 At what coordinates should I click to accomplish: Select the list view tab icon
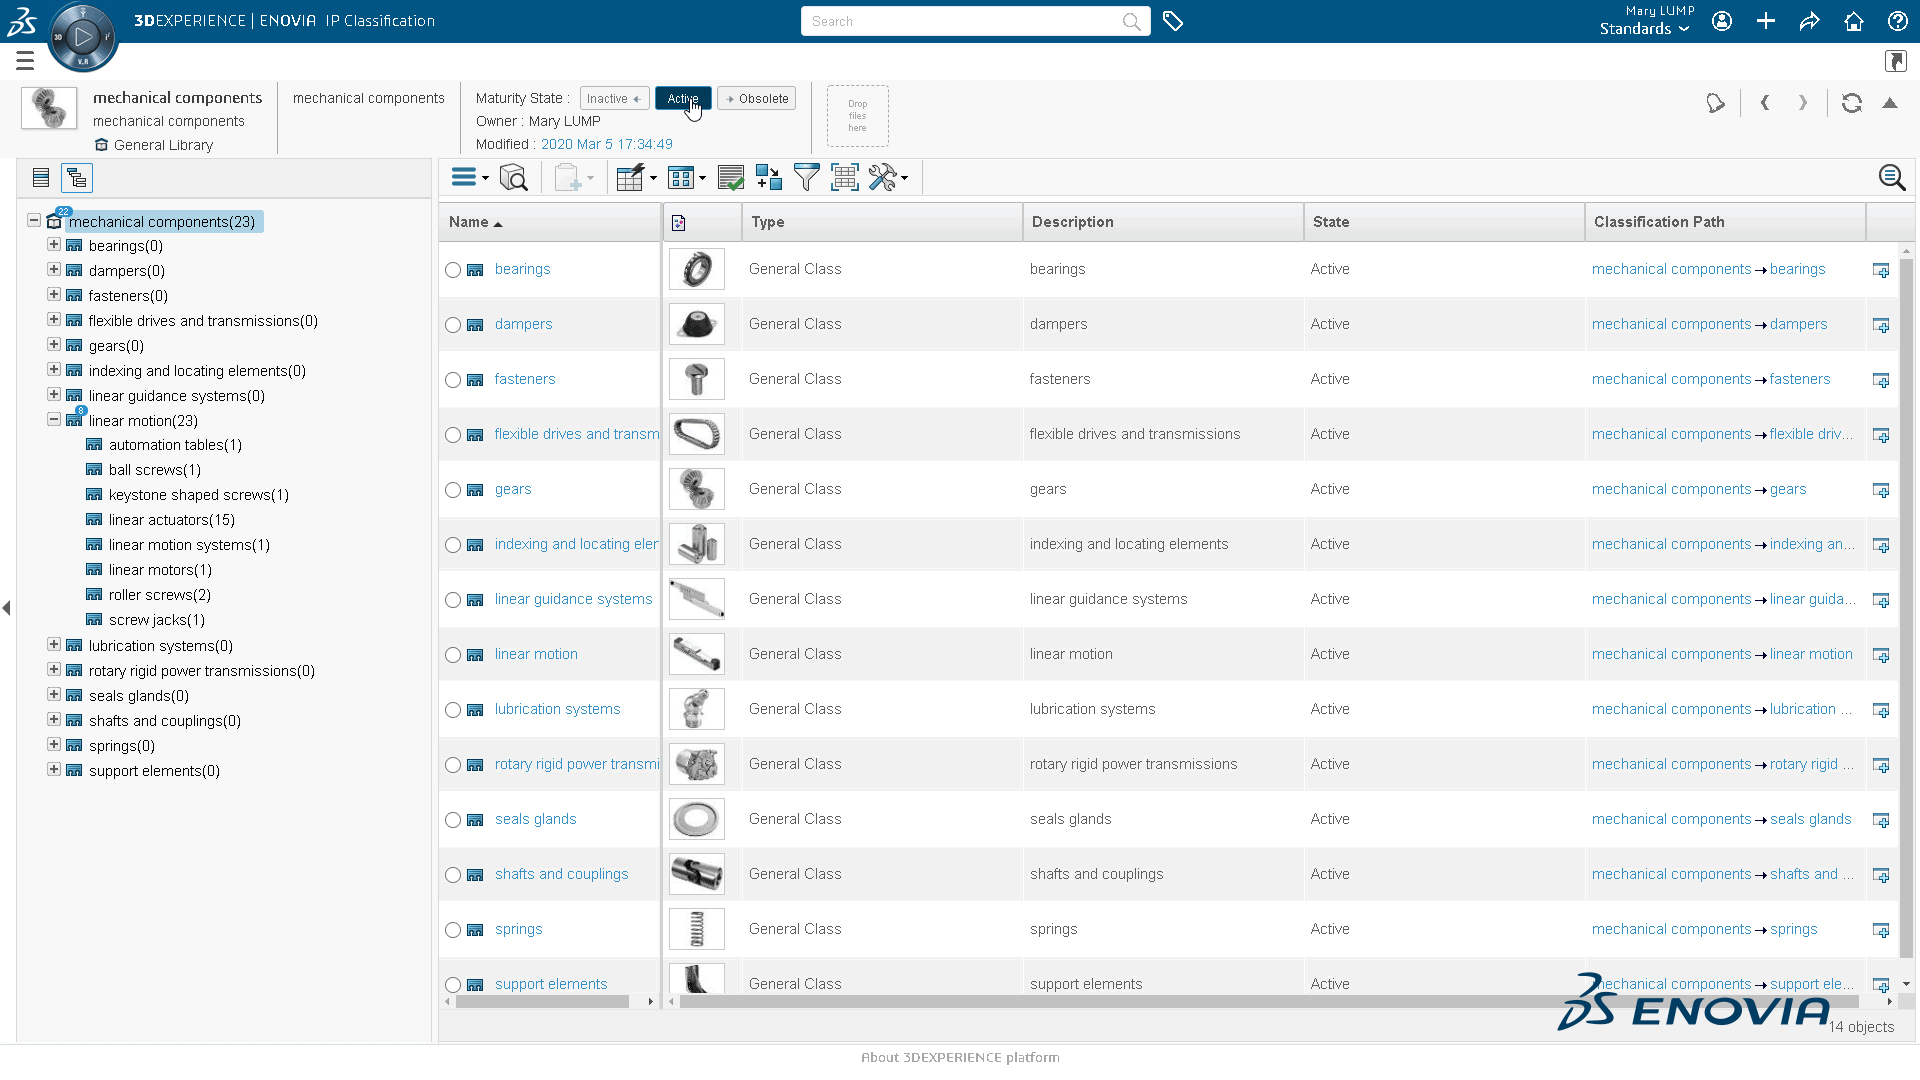click(x=41, y=177)
